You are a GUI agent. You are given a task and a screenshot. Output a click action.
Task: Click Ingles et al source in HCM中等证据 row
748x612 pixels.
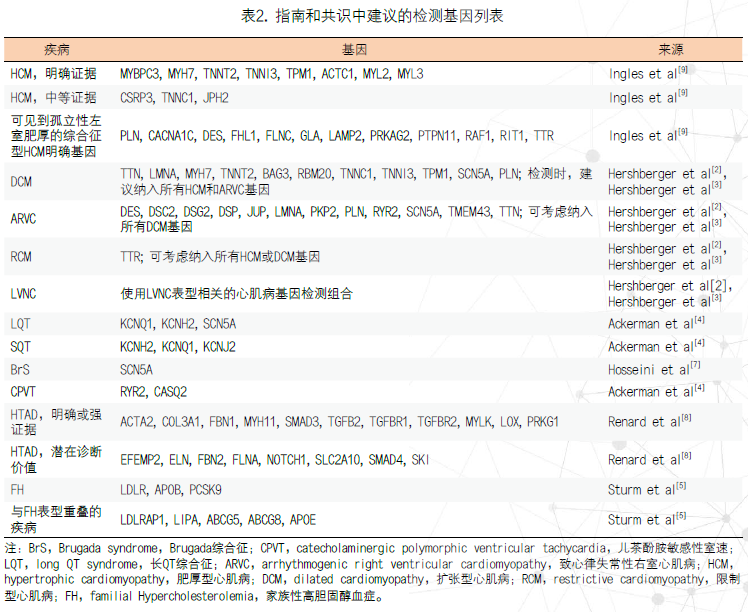(648, 97)
